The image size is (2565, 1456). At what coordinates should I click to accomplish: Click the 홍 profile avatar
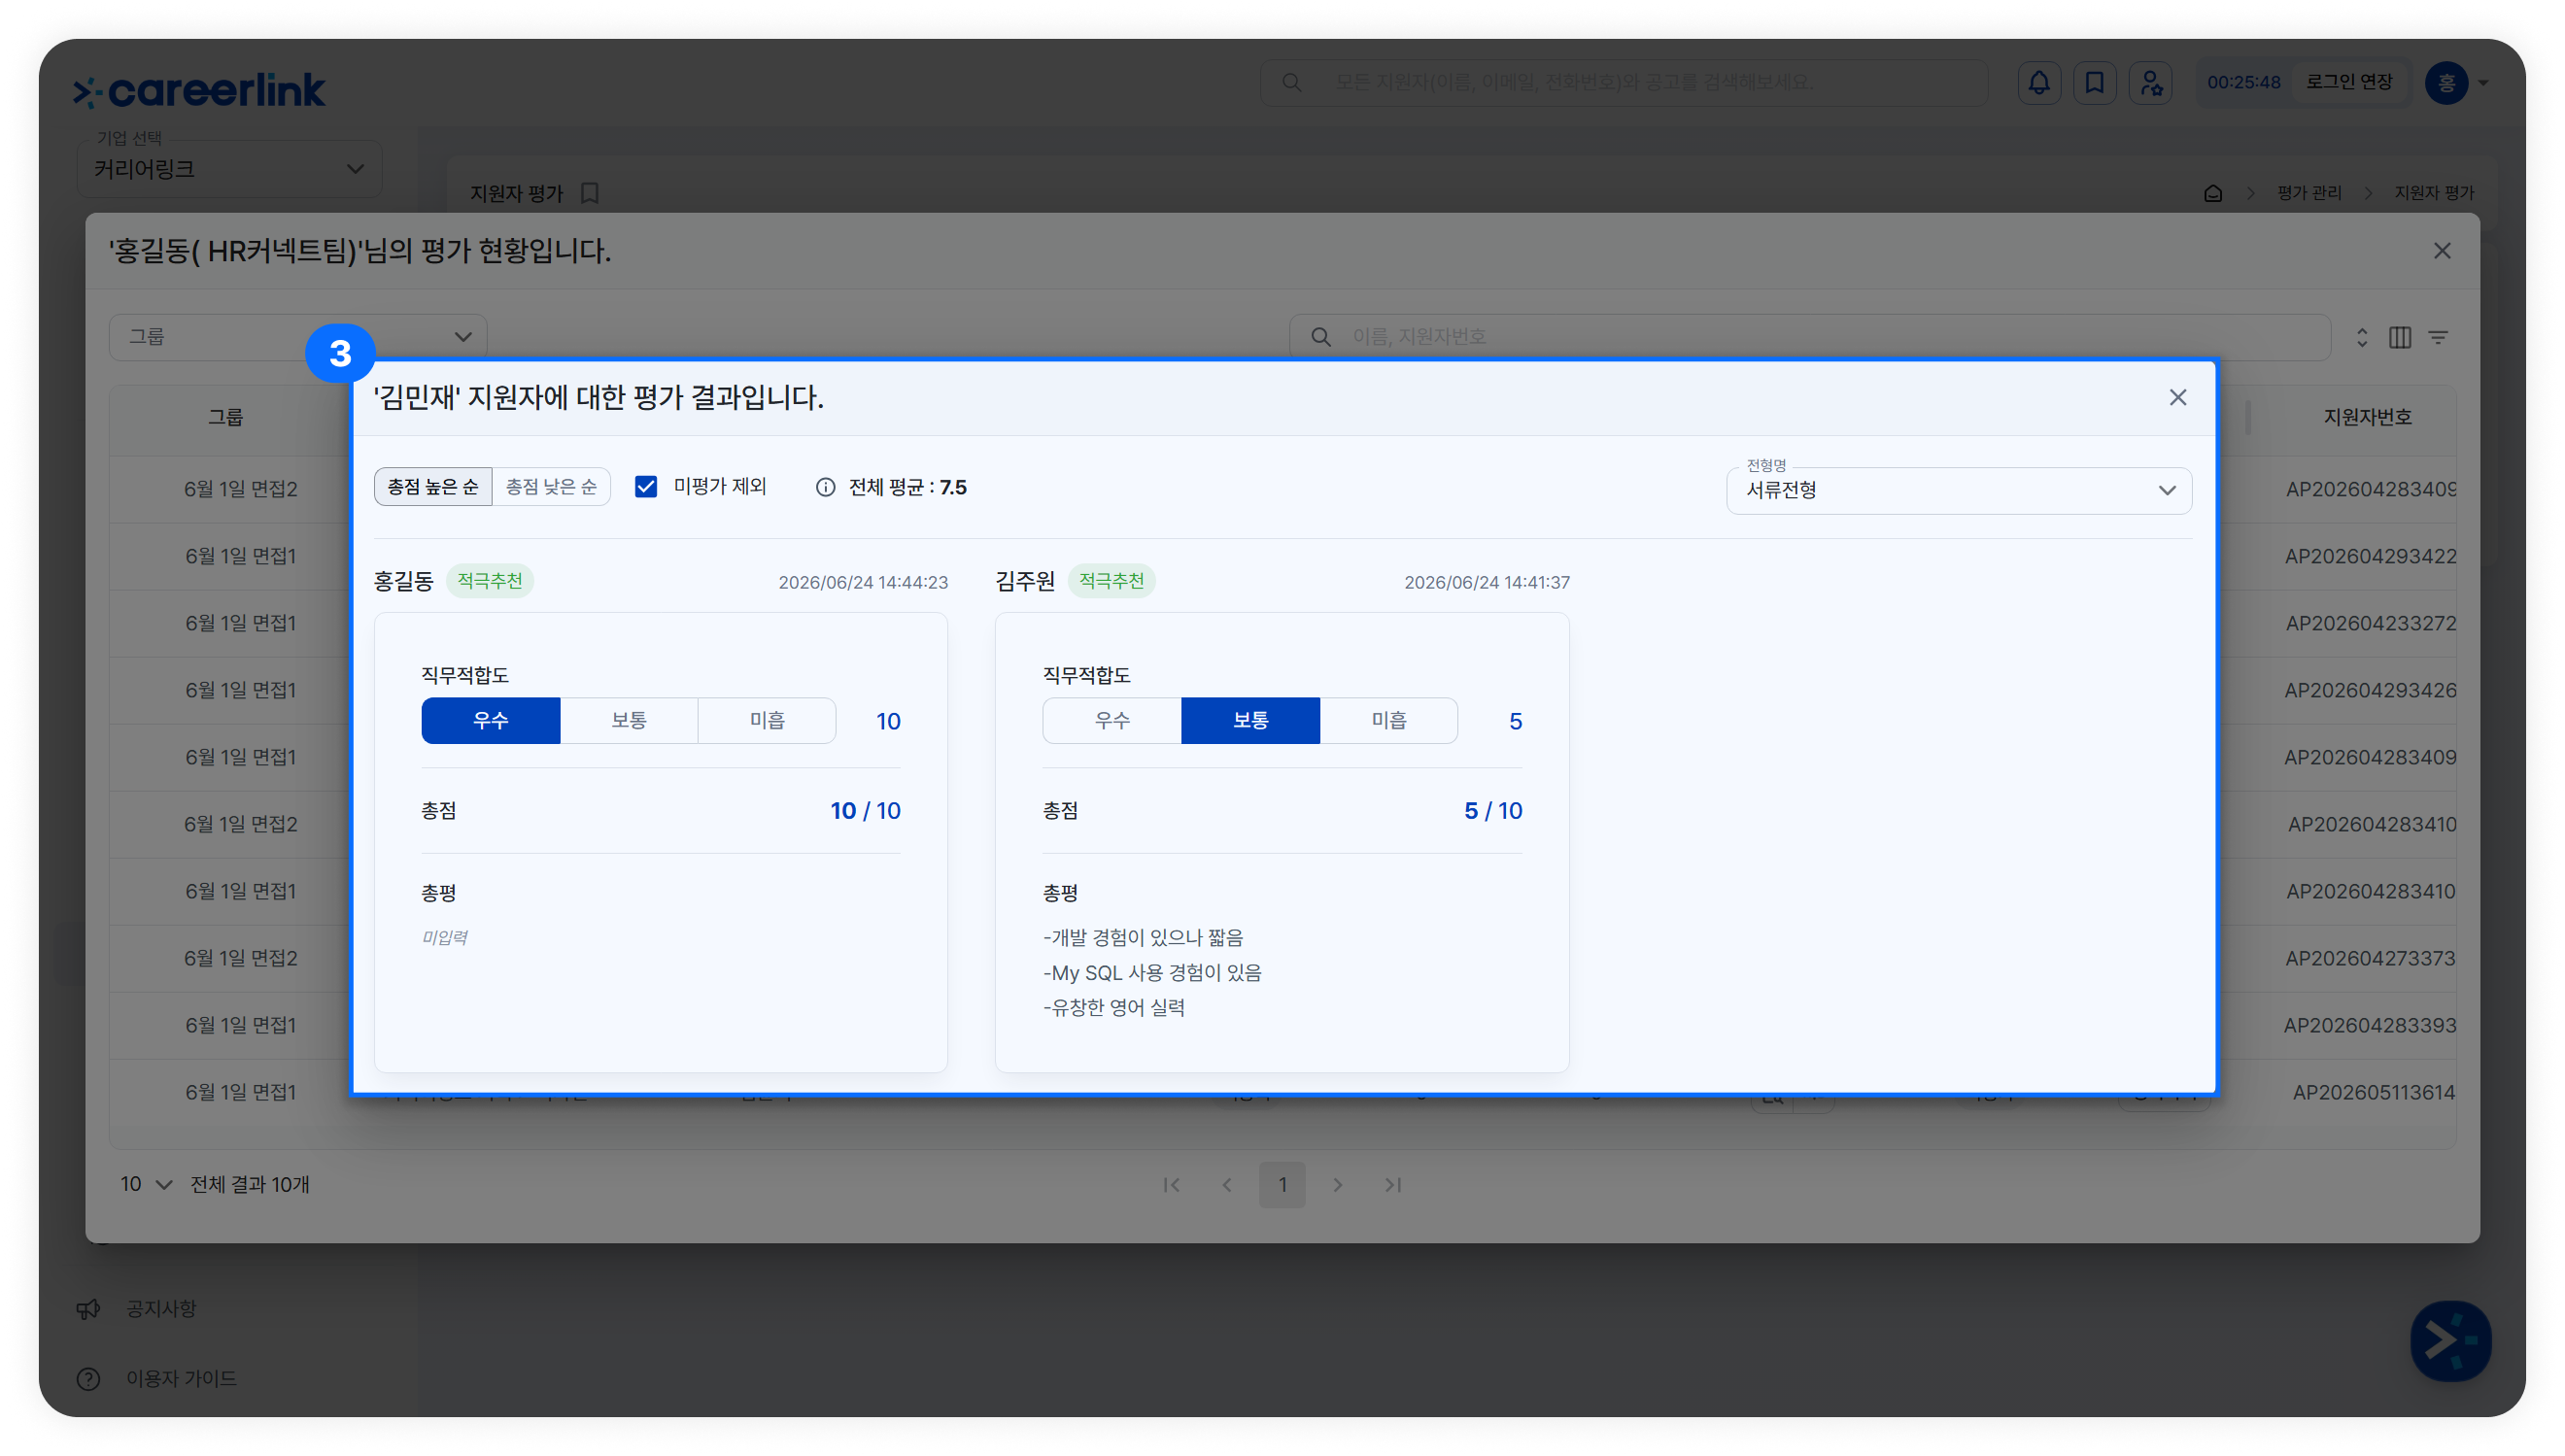tap(2446, 83)
